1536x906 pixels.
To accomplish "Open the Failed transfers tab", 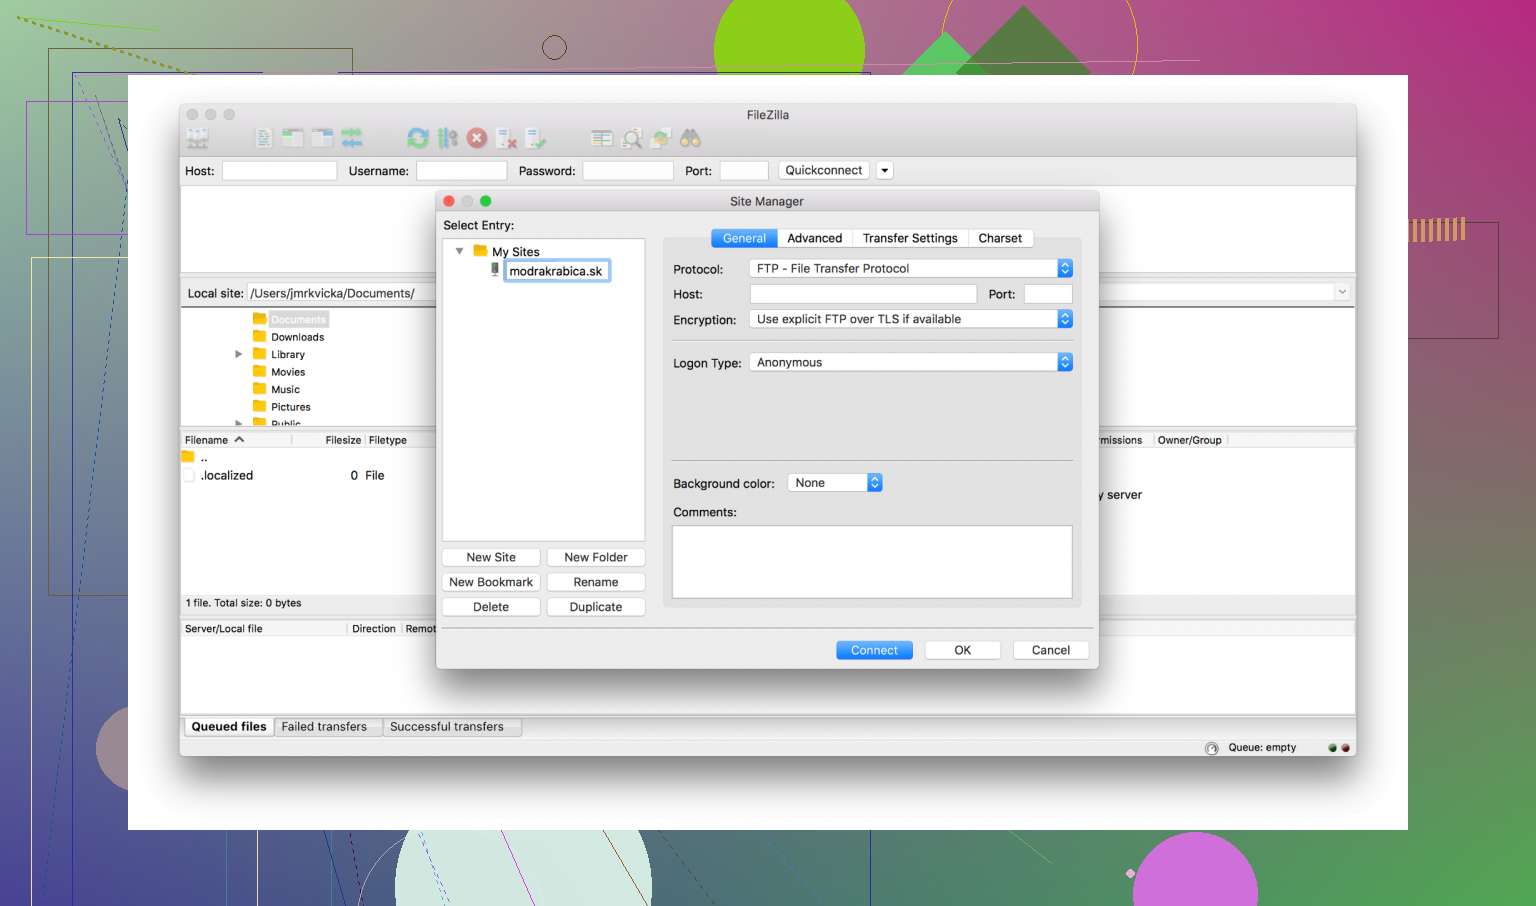I will point(327,726).
